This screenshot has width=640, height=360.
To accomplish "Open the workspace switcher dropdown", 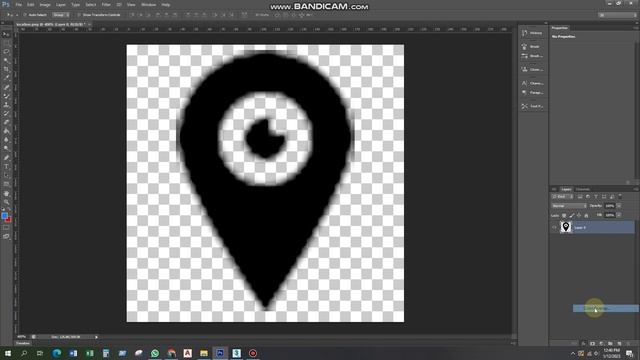I will tap(618, 15).
